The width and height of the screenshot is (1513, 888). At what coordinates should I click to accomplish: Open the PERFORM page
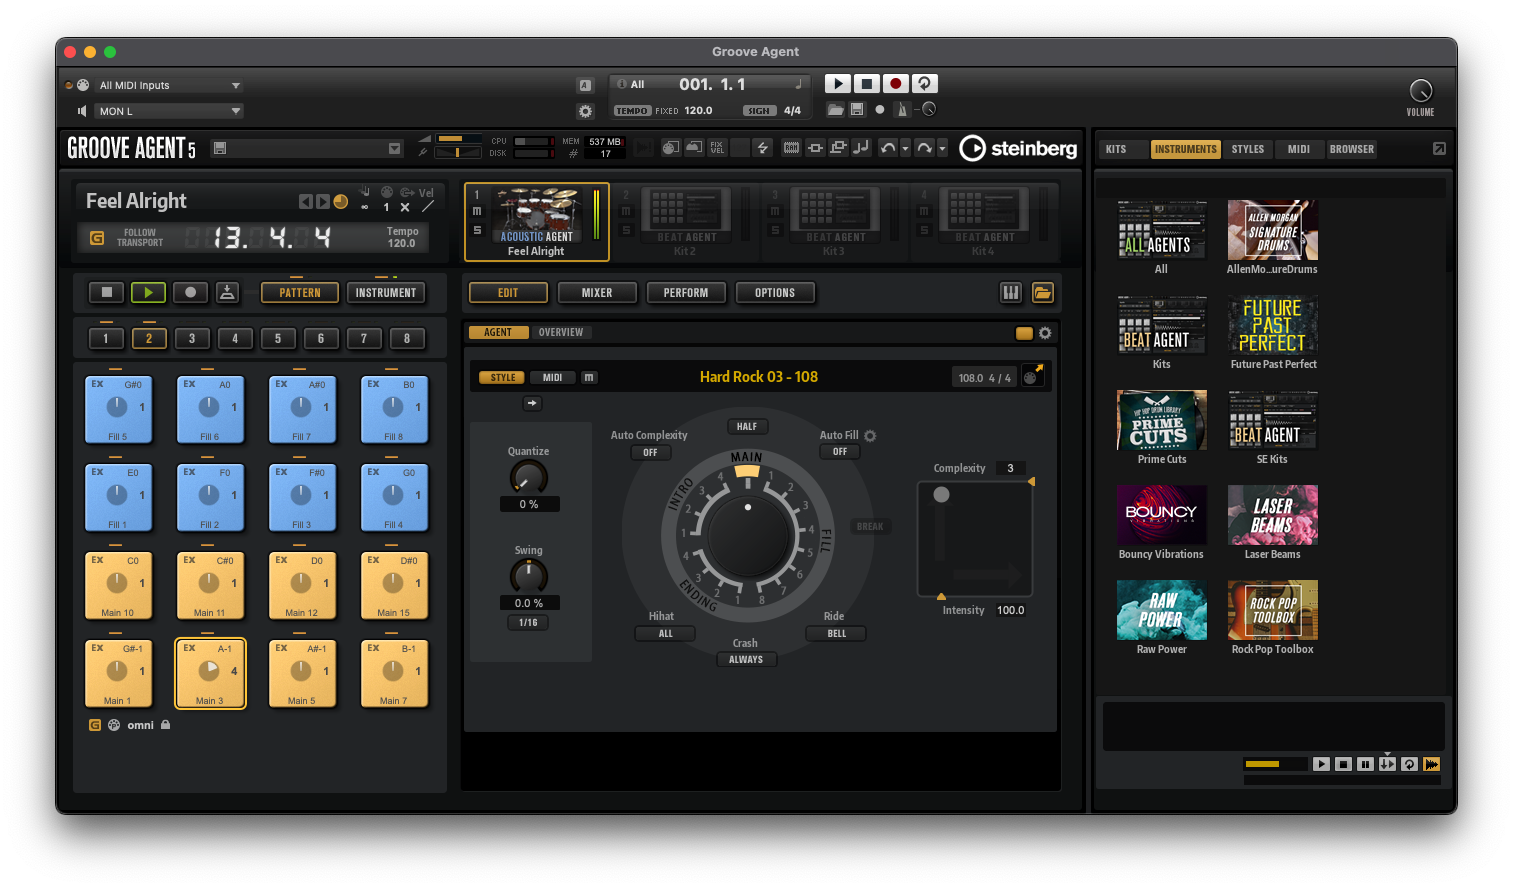tap(686, 293)
